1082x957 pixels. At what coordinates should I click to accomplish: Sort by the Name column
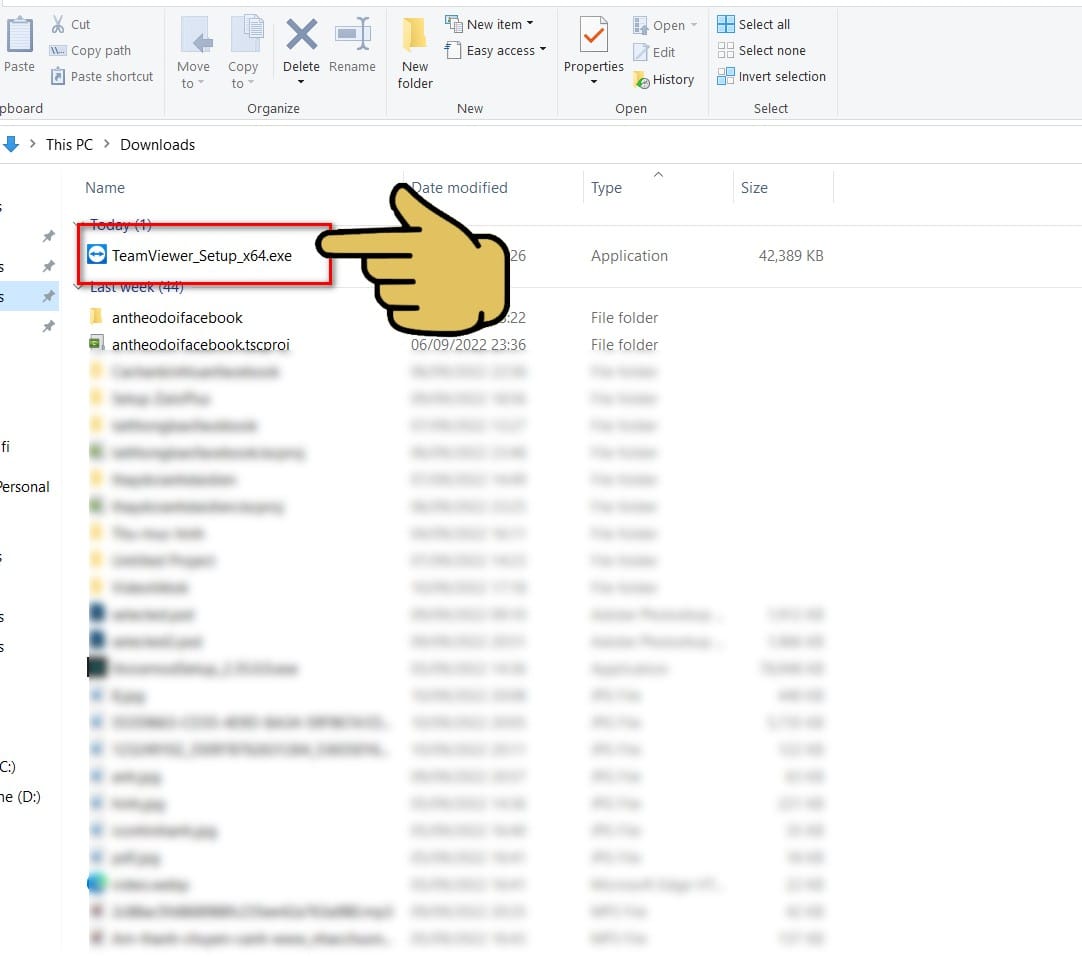point(105,188)
